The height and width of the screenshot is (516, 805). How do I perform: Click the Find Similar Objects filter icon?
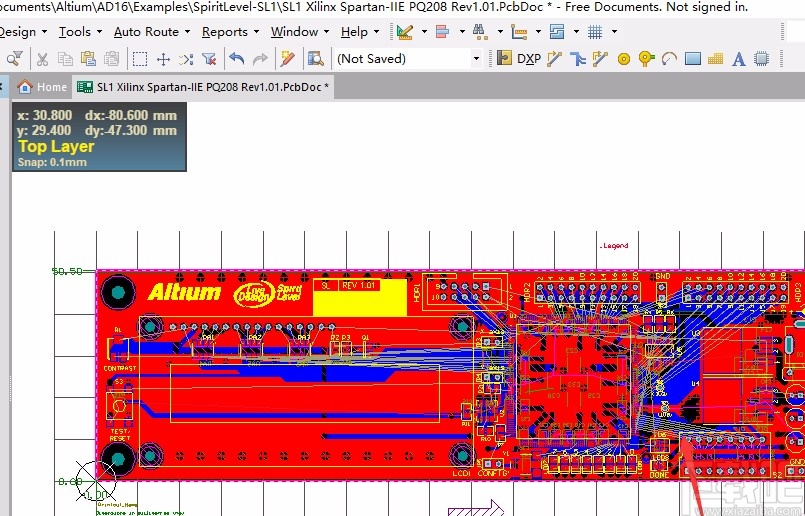click(x=14, y=59)
